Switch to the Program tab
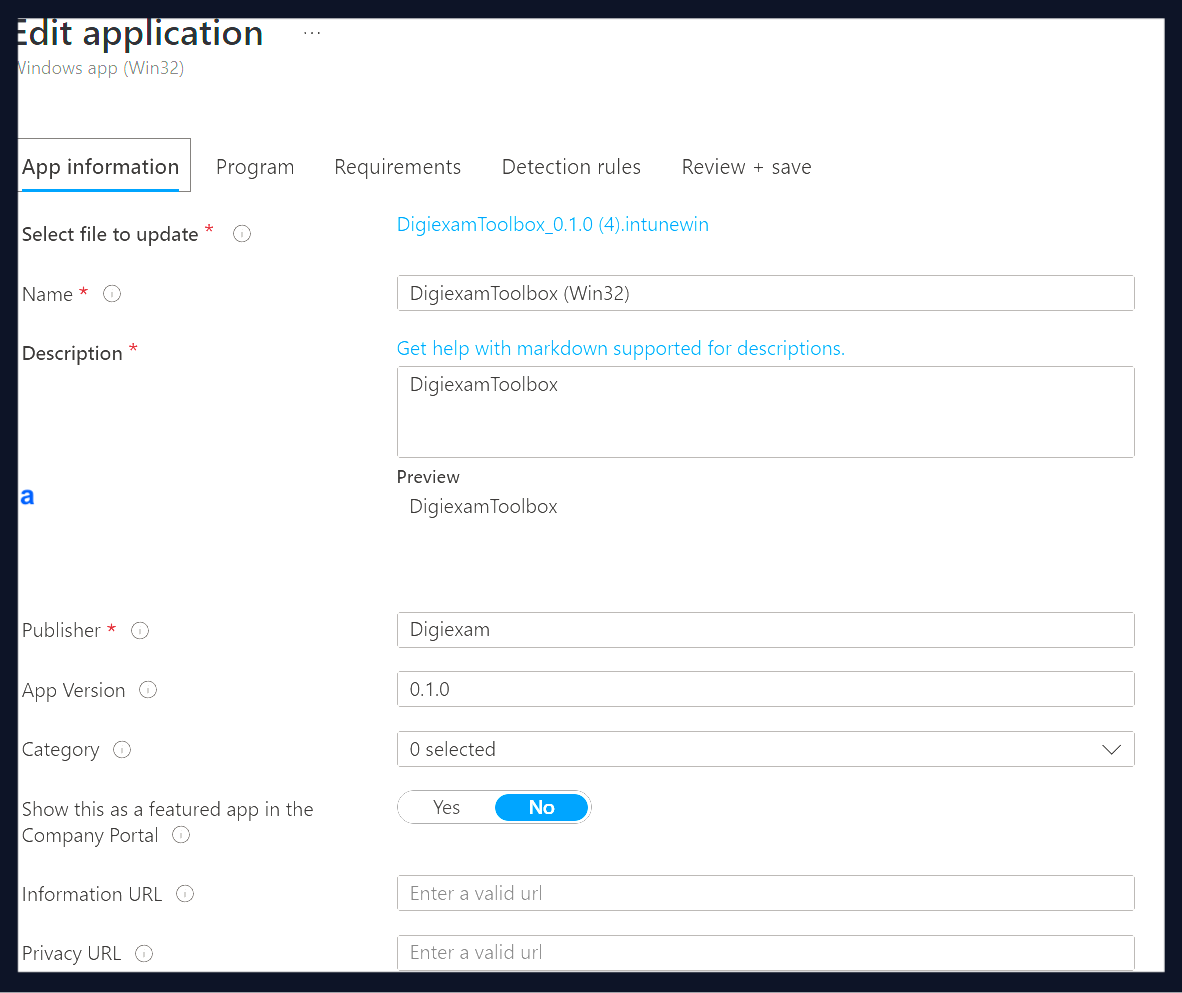 [255, 166]
